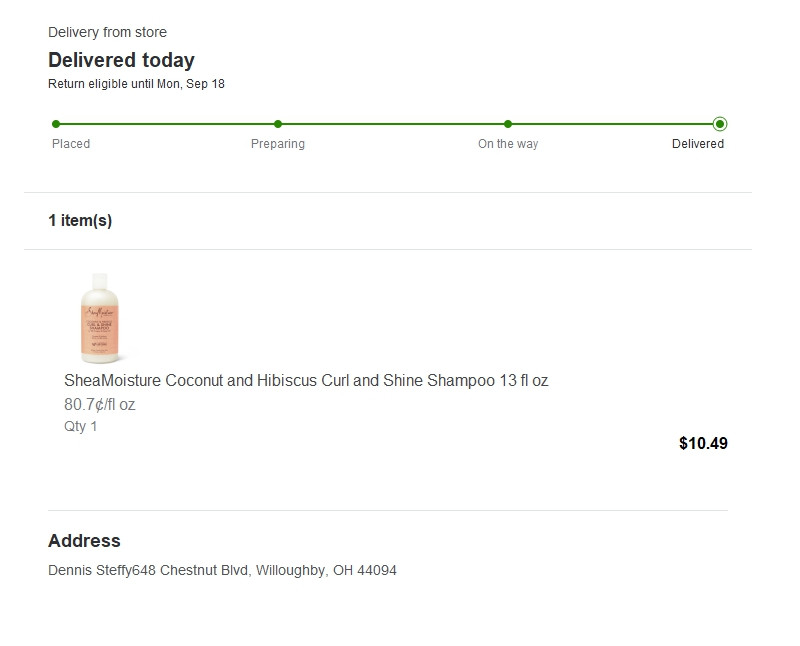Viewport: 800px width, 646px height.
Task: Click the Placed step label
Action: point(71,144)
